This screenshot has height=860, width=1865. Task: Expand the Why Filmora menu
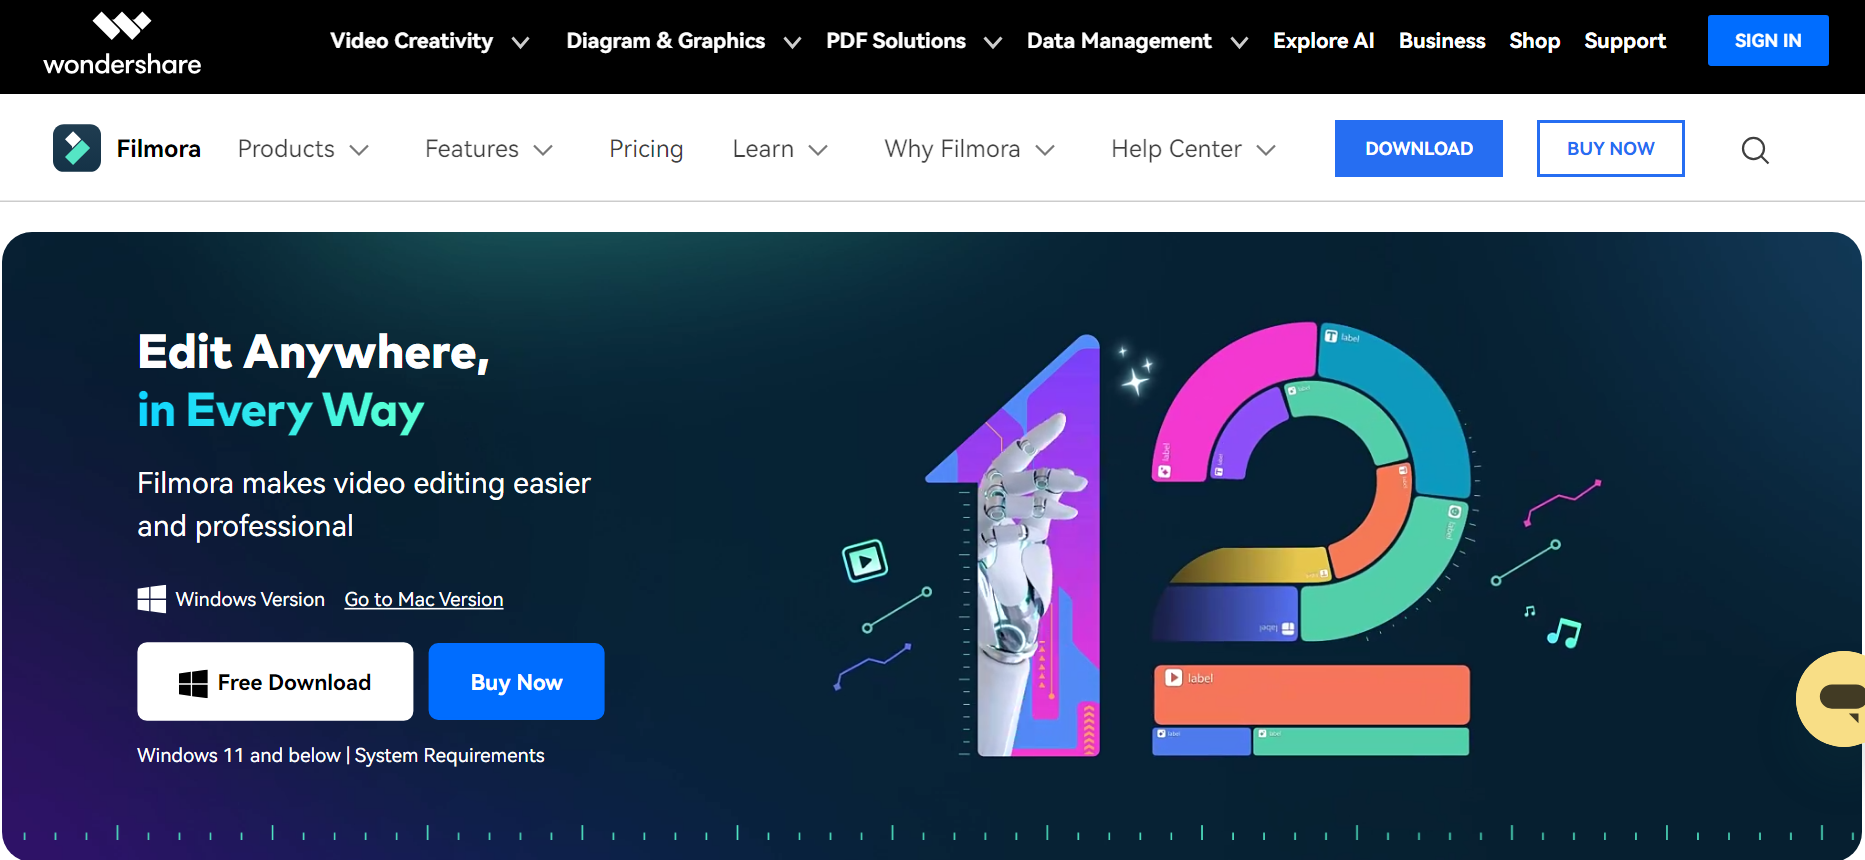pyautogui.click(x=970, y=149)
